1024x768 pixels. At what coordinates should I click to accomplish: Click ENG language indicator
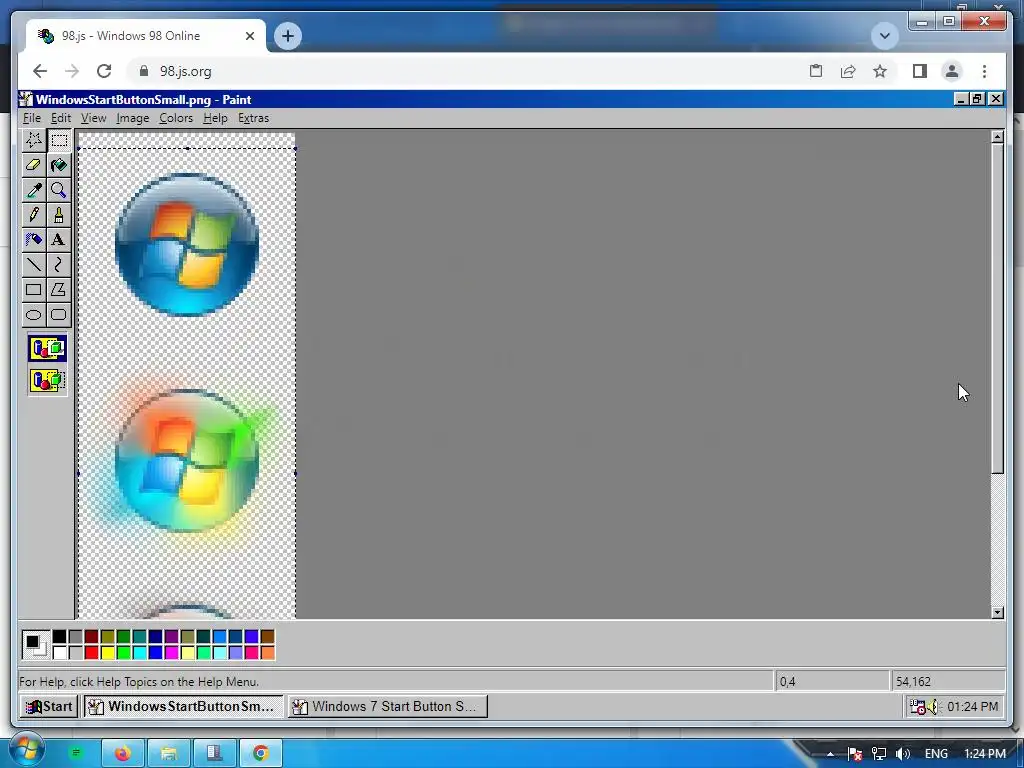click(936, 754)
